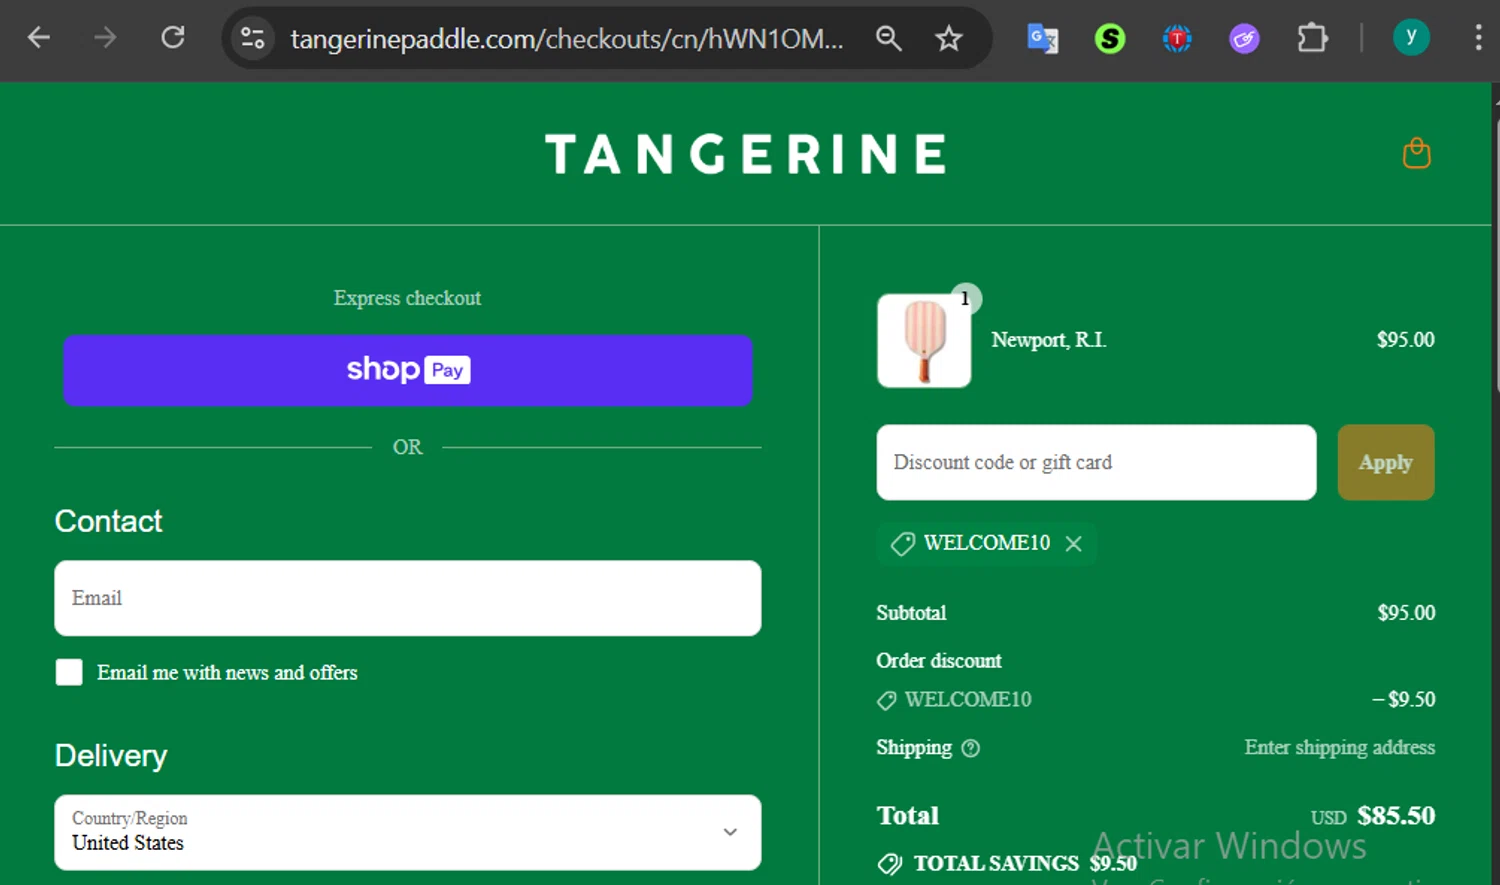The width and height of the screenshot is (1500, 885).
Task: Click the Contact heading
Action: (108, 521)
